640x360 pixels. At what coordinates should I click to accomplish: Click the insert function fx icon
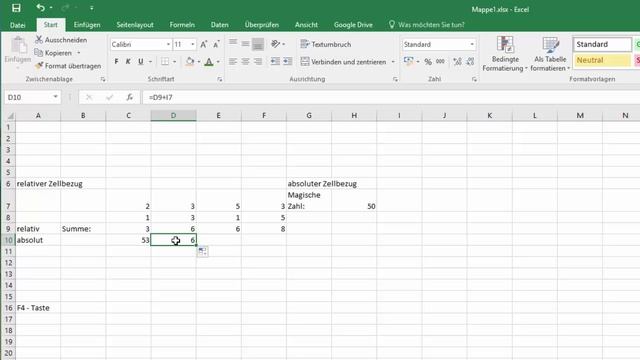click(x=129, y=97)
